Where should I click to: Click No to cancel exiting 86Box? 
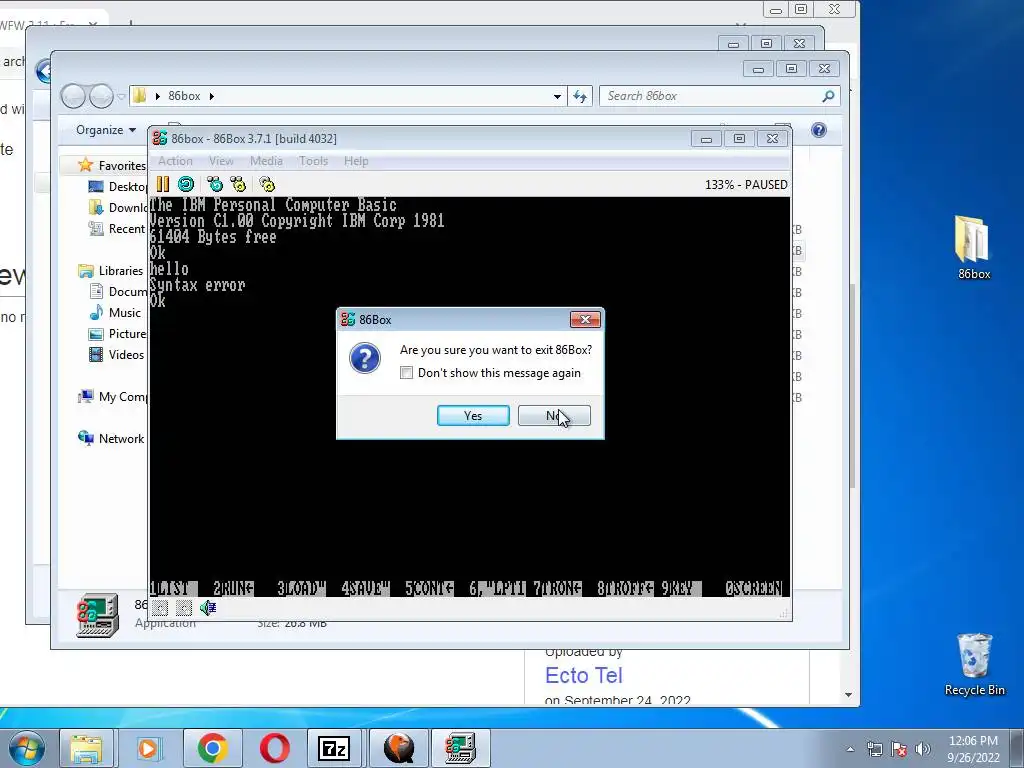pos(554,415)
